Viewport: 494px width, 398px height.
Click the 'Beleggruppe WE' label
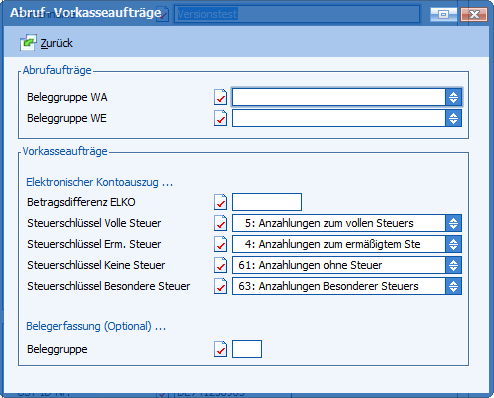67,118
